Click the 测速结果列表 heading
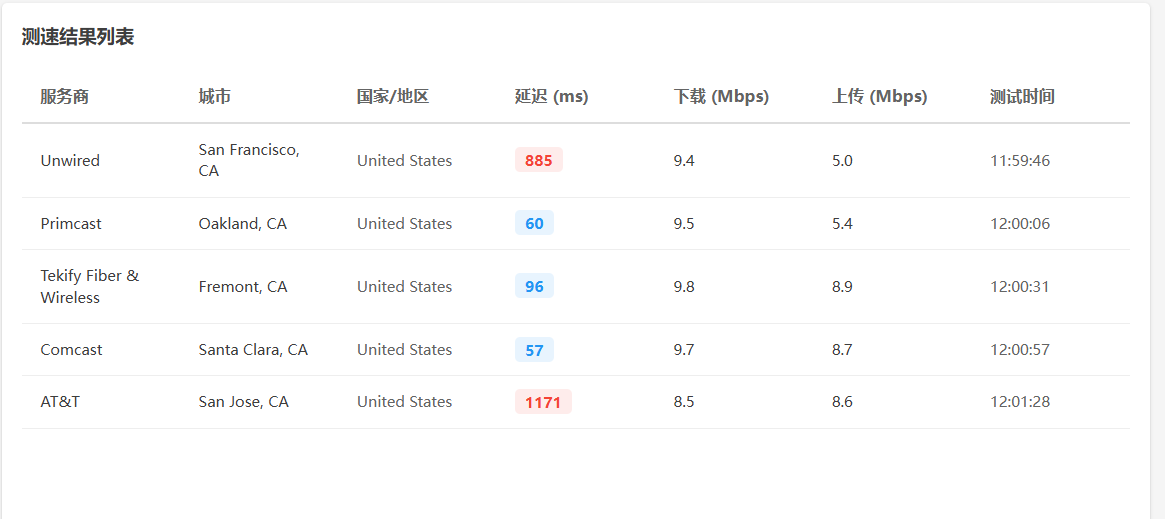Viewport: 1165px width, 519px height. coord(78,37)
